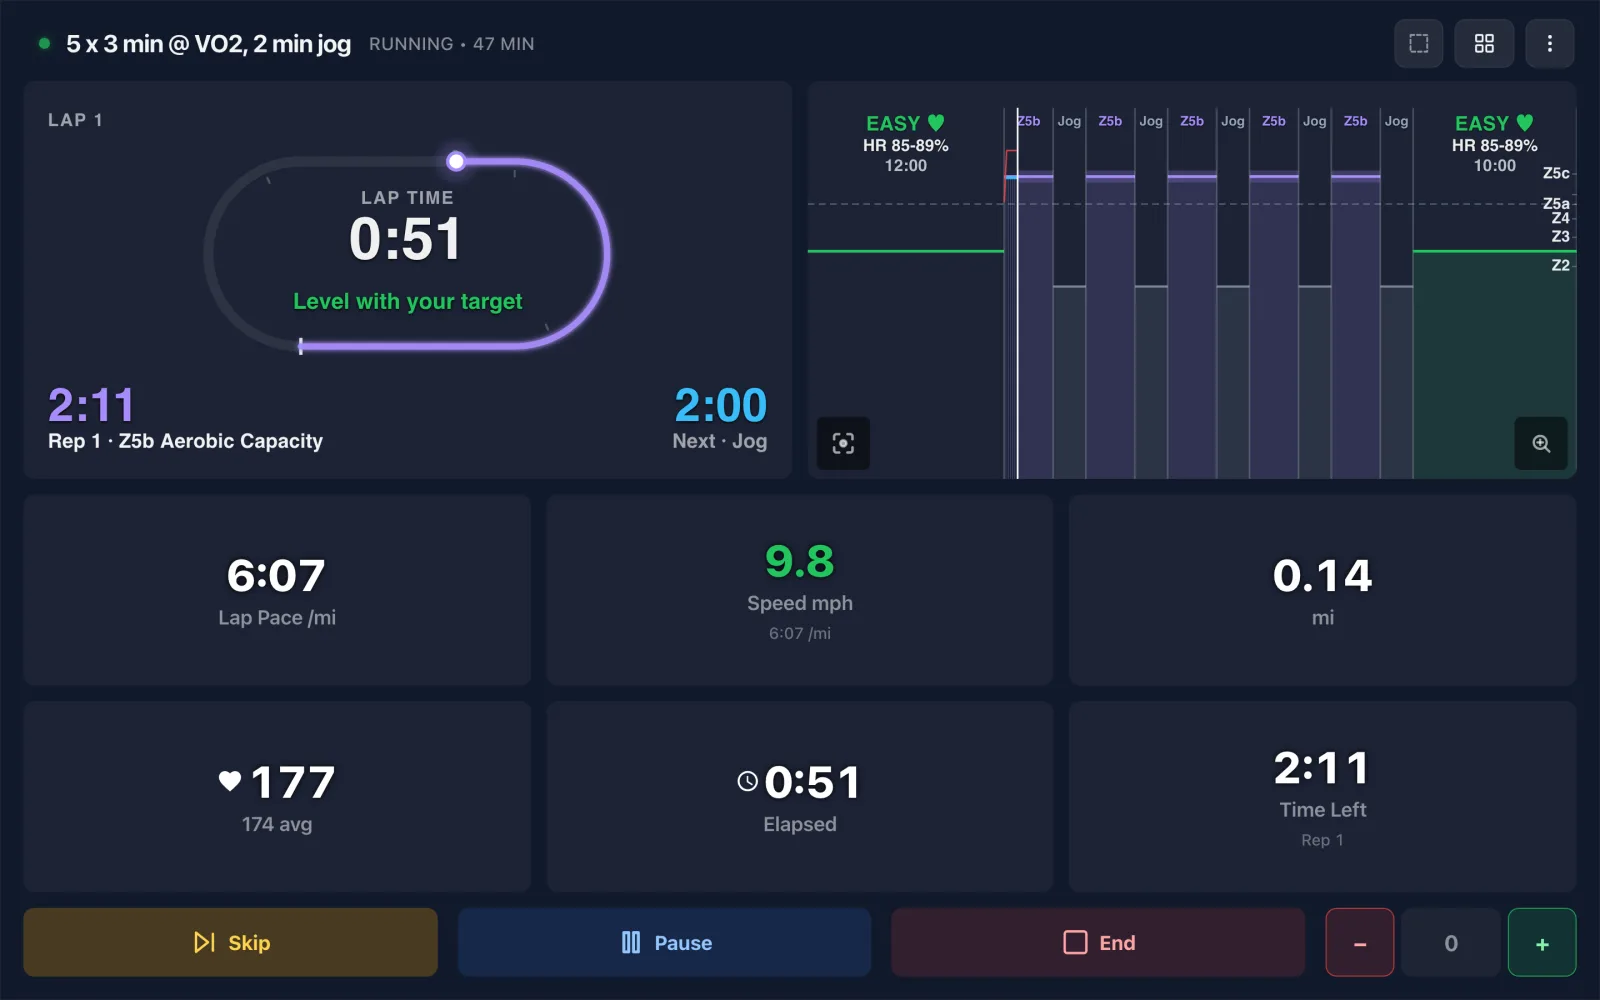This screenshot has height=1000, width=1600.
Task: Click the 174 avg heart rate text
Action: pyautogui.click(x=277, y=824)
